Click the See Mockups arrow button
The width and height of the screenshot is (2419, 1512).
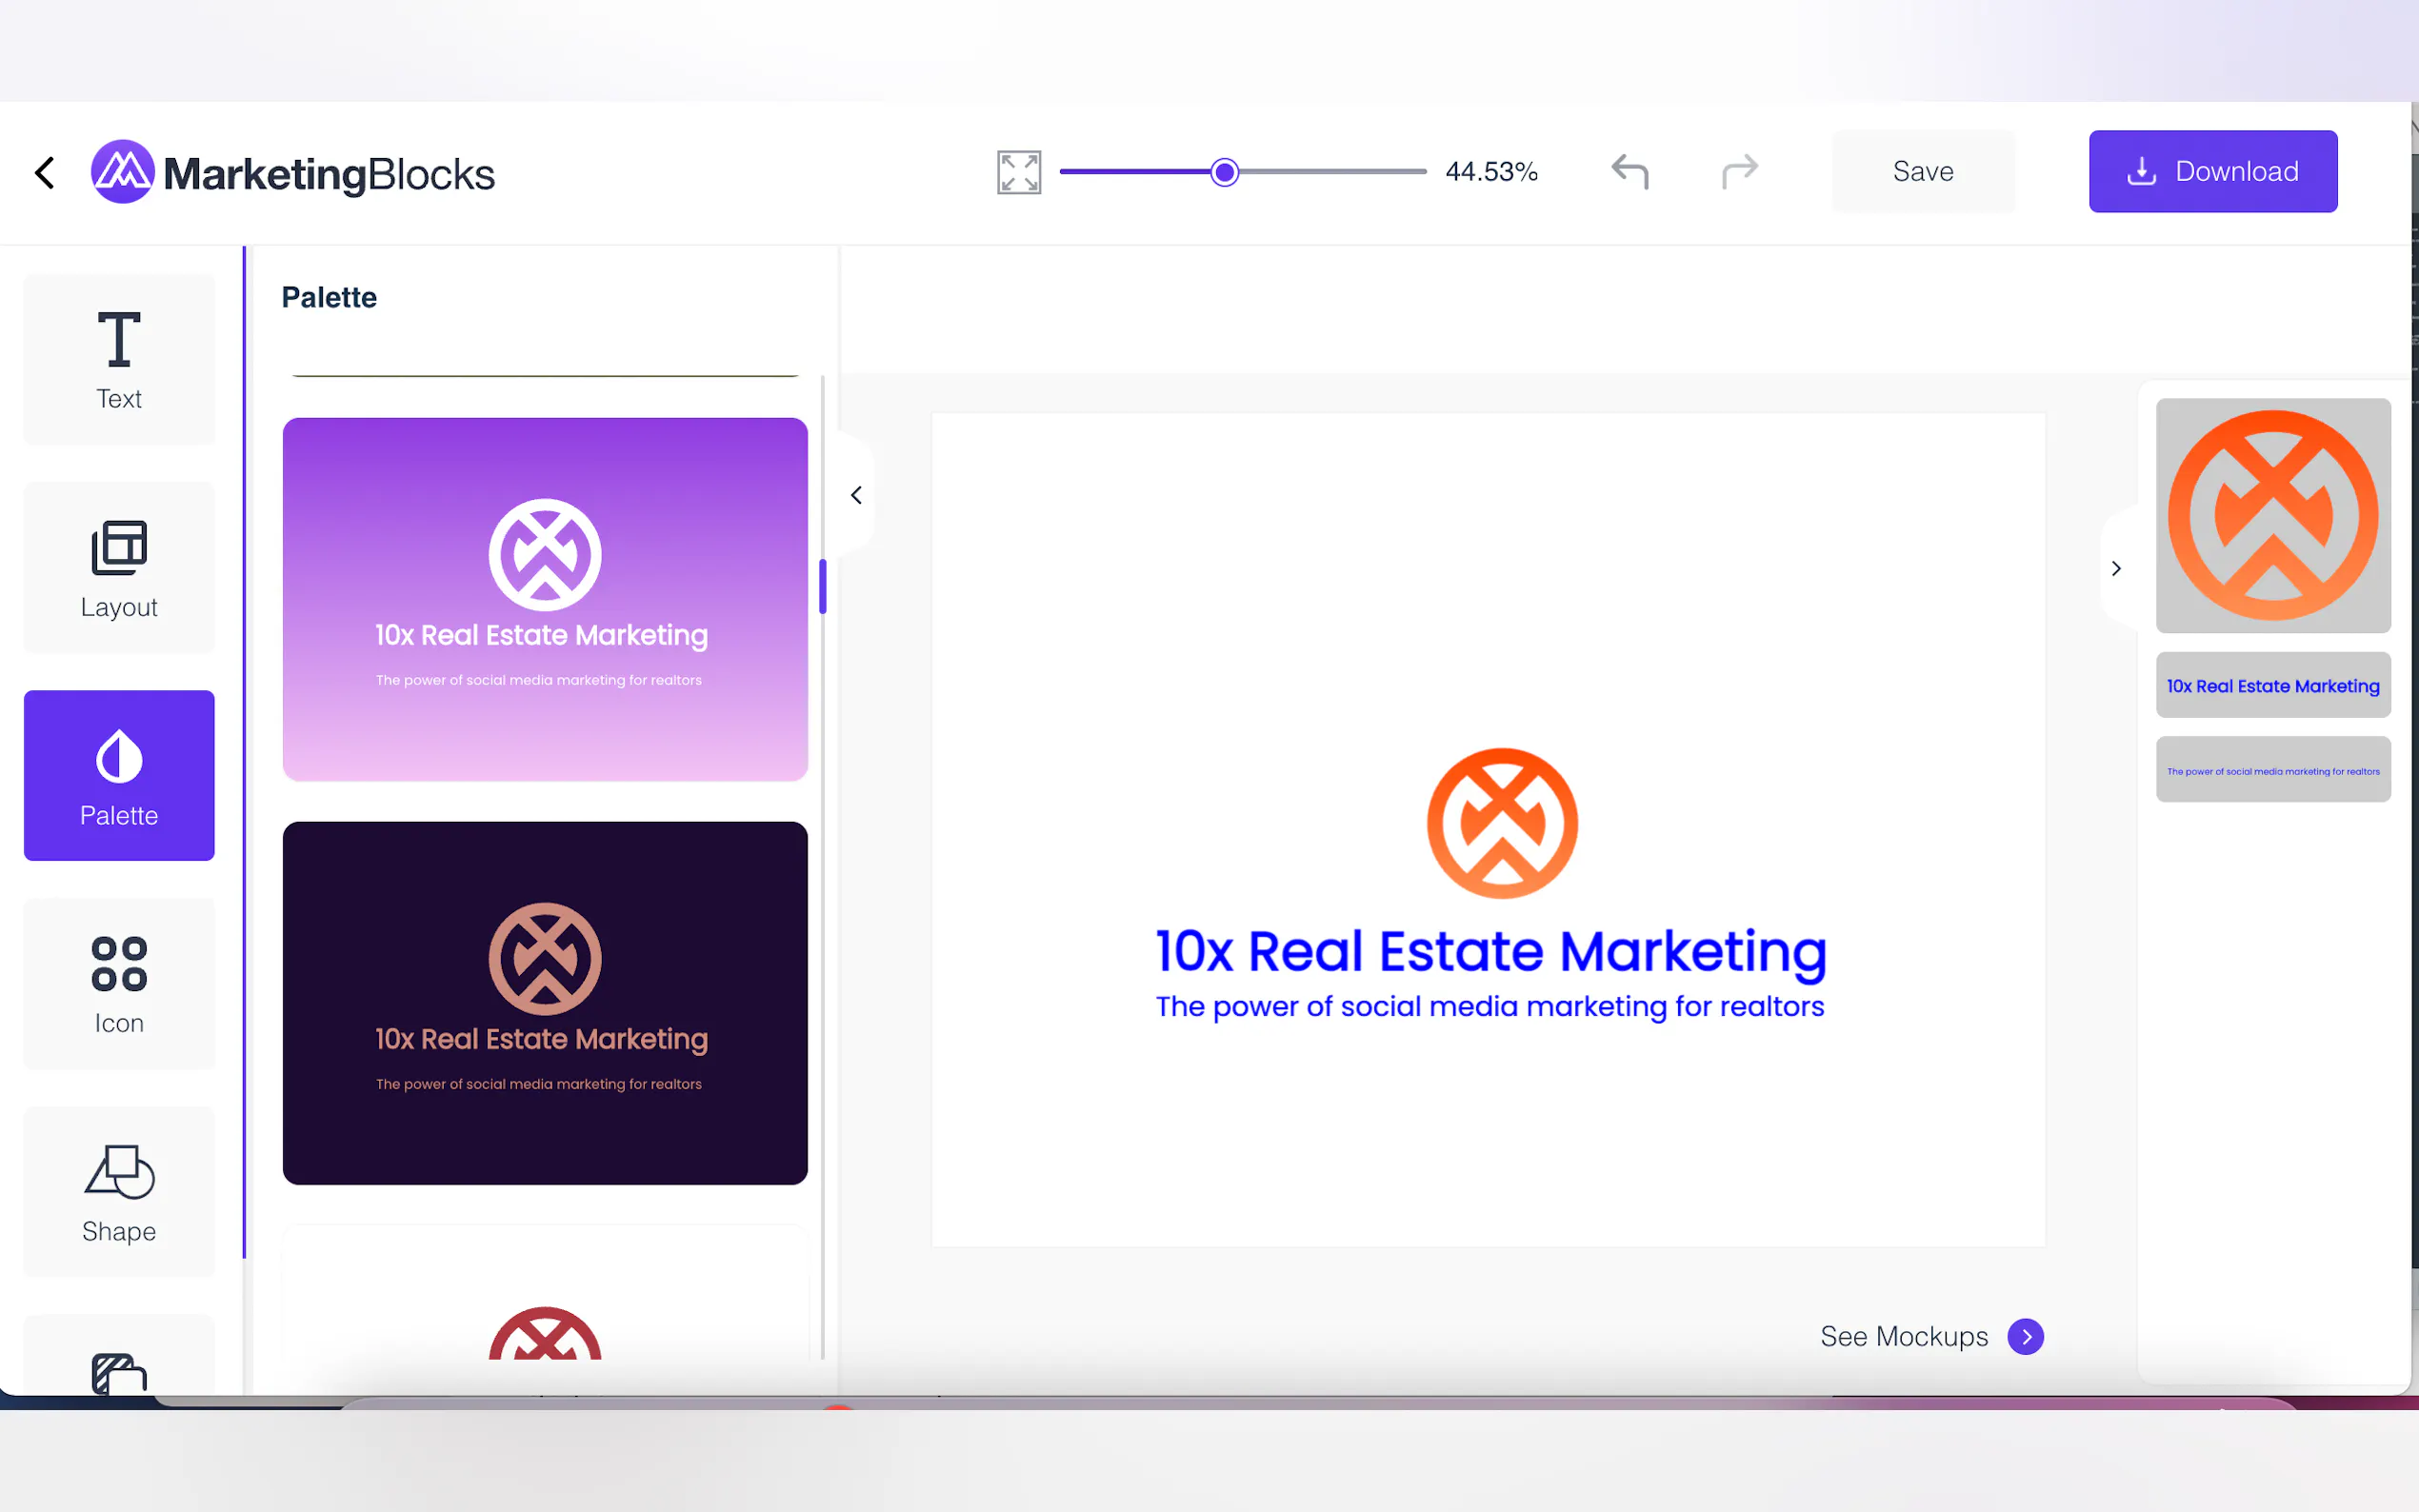click(2025, 1336)
